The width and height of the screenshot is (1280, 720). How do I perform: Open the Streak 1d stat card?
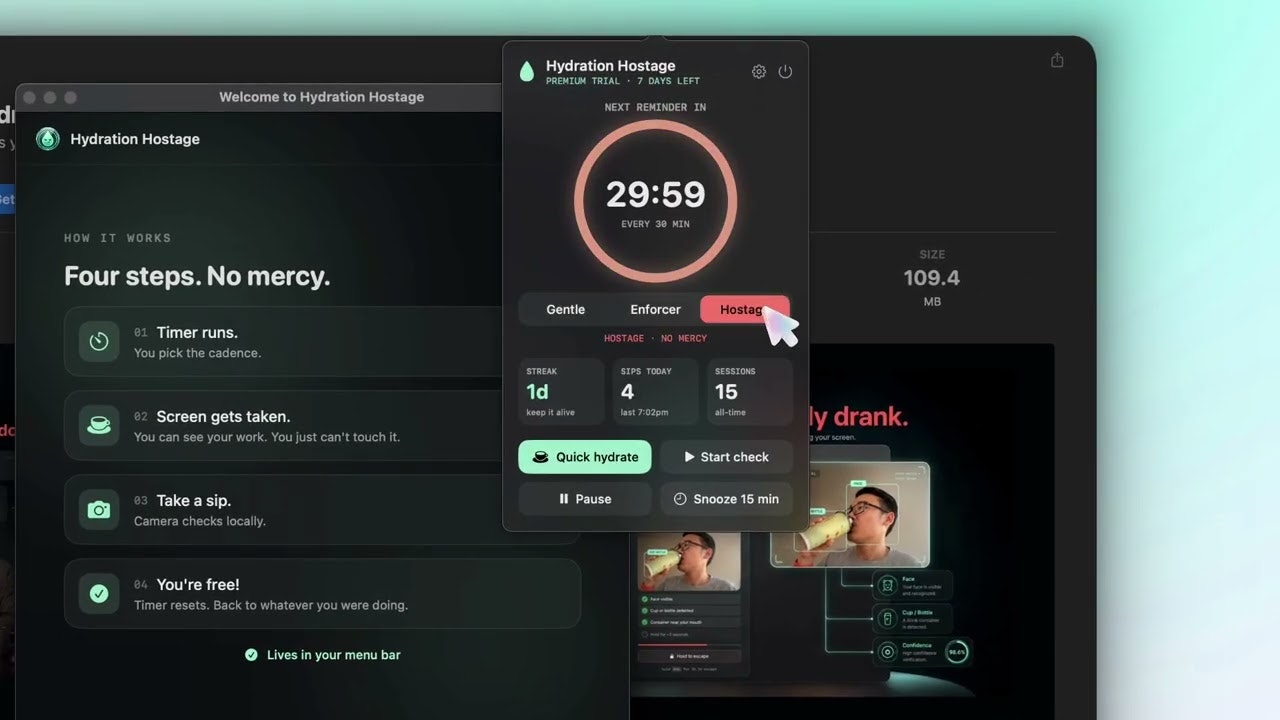point(561,392)
